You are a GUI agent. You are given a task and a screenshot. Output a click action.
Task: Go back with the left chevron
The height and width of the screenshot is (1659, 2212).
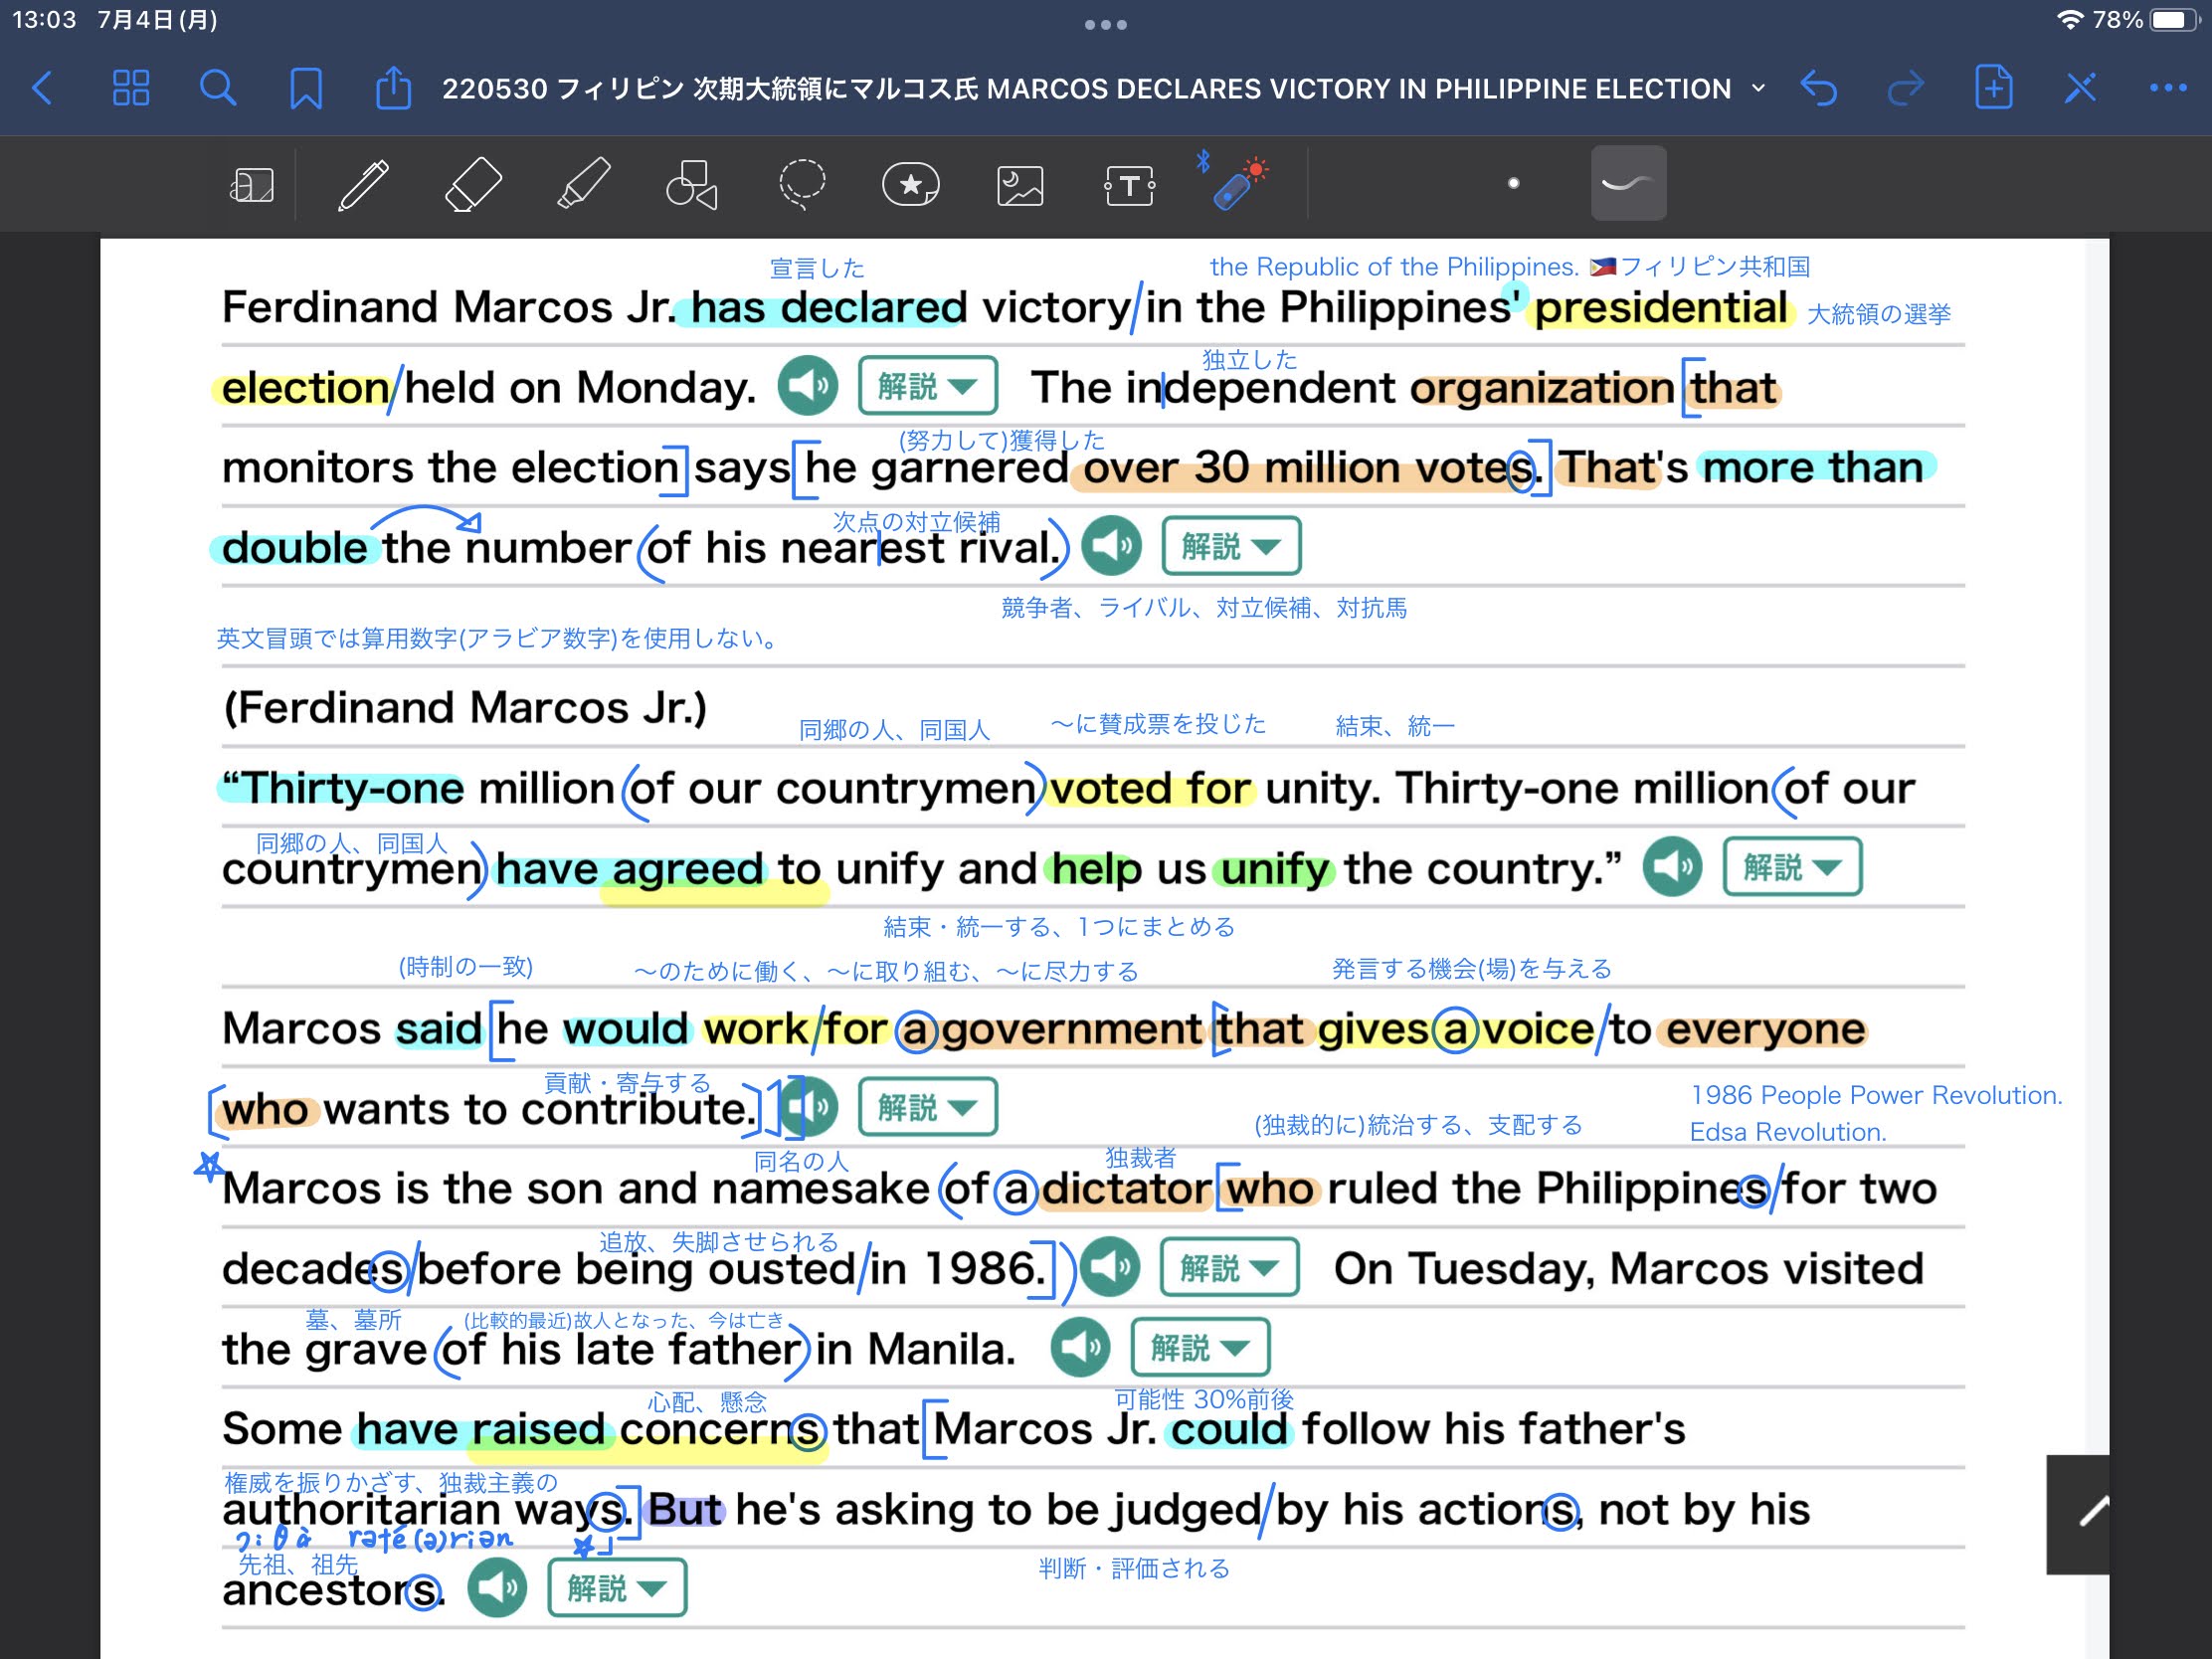pyautogui.click(x=42, y=88)
